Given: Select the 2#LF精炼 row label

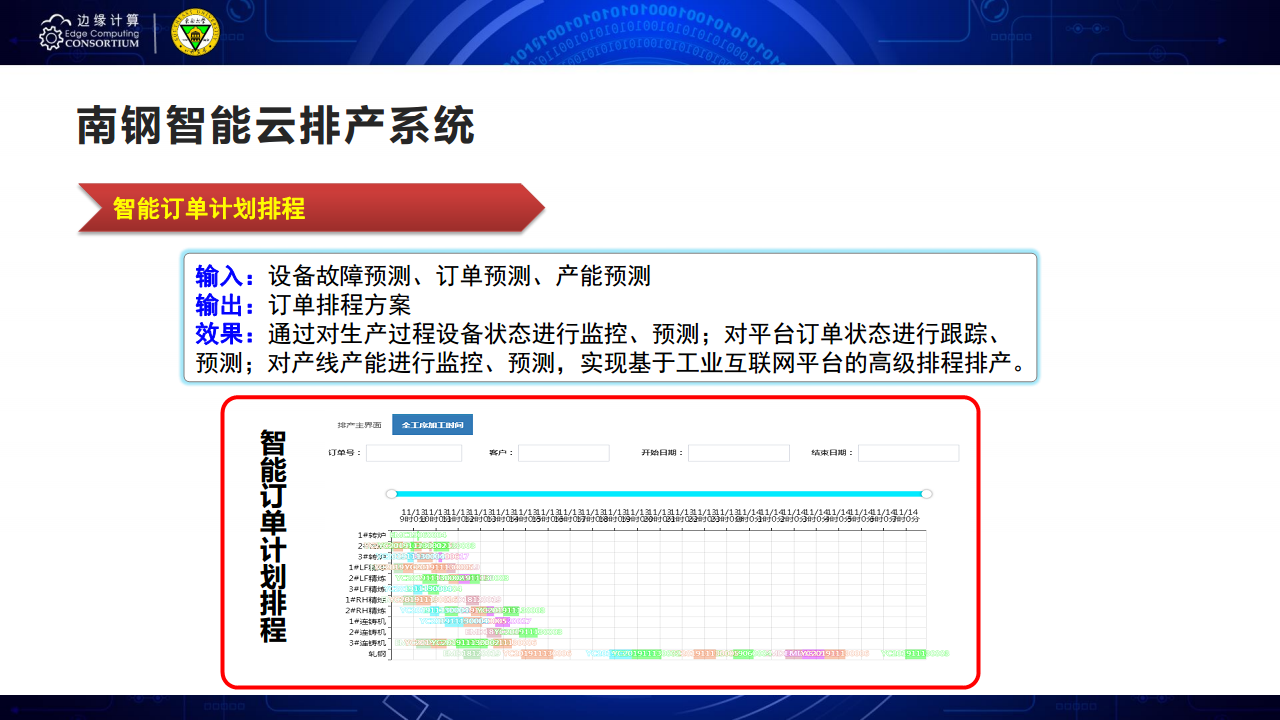Looking at the screenshot, I should (x=367, y=578).
